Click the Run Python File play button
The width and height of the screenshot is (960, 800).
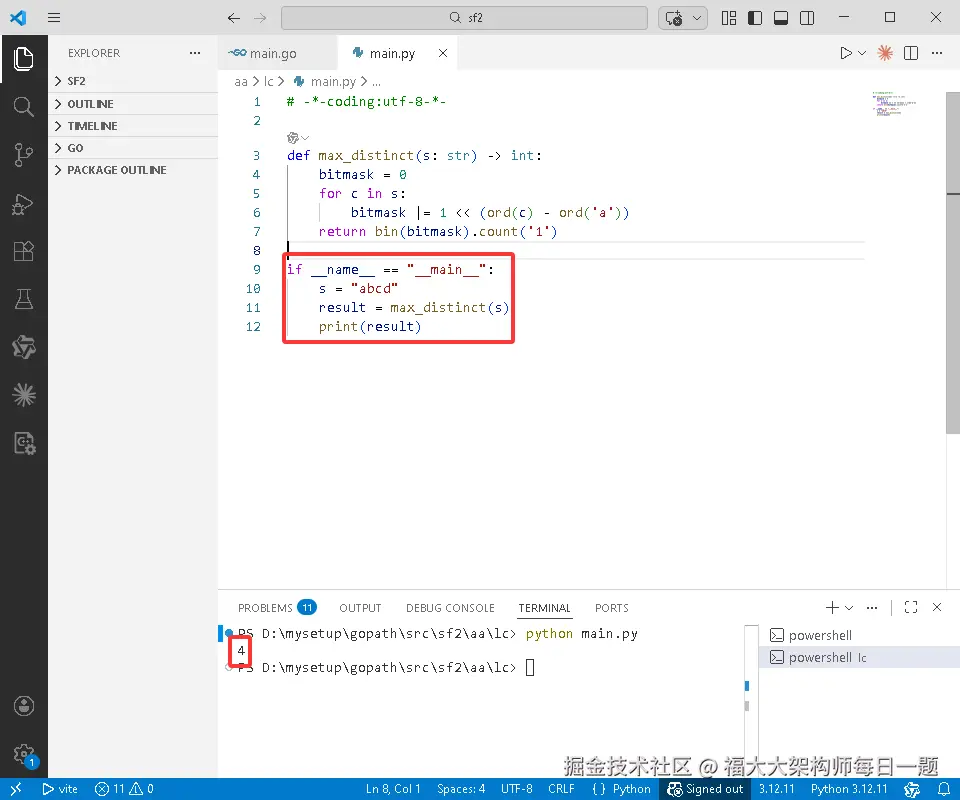846,53
